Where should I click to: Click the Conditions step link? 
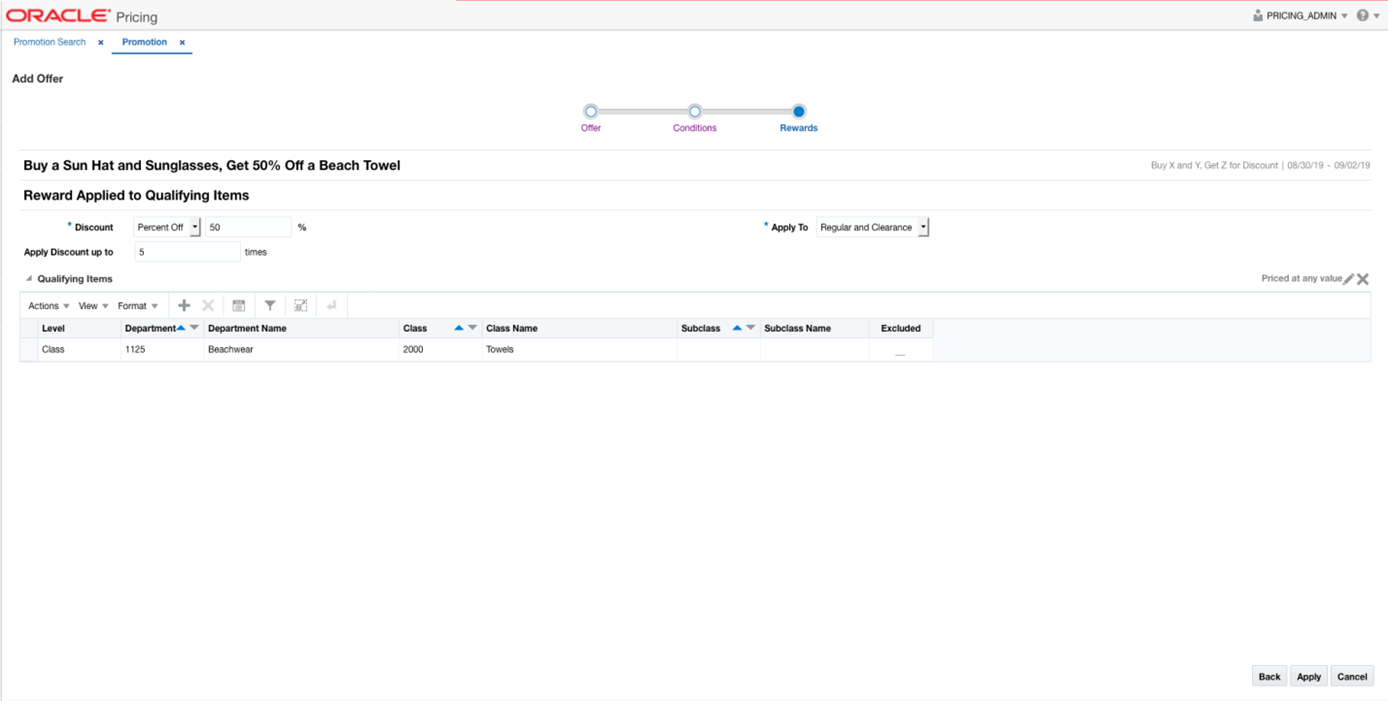695,128
